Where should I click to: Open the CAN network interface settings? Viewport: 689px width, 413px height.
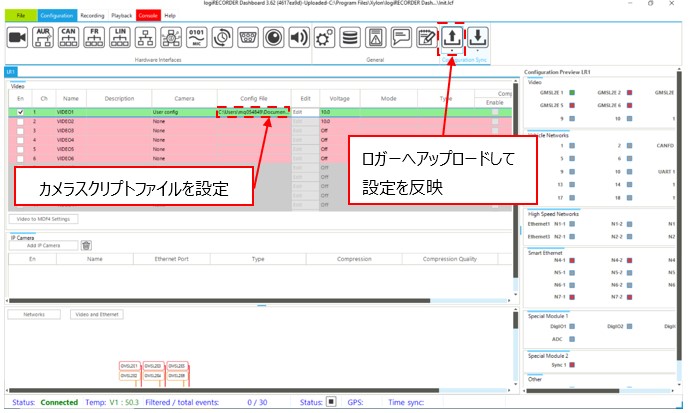pos(69,38)
